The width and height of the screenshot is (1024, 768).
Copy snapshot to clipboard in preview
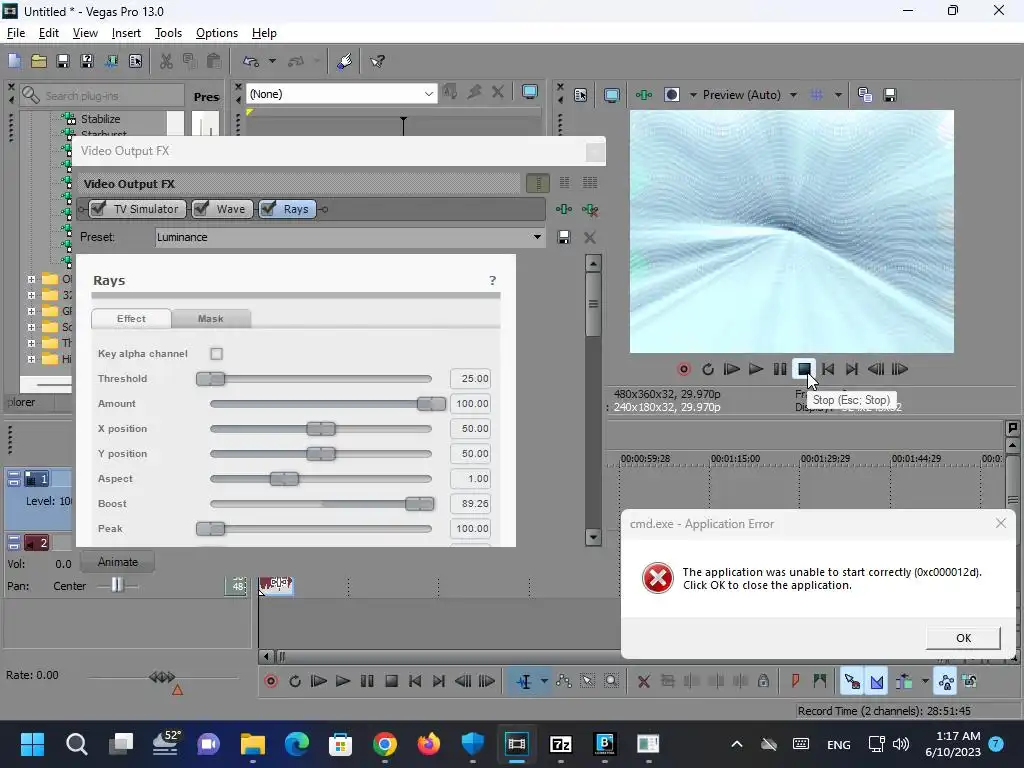point(865,95)
